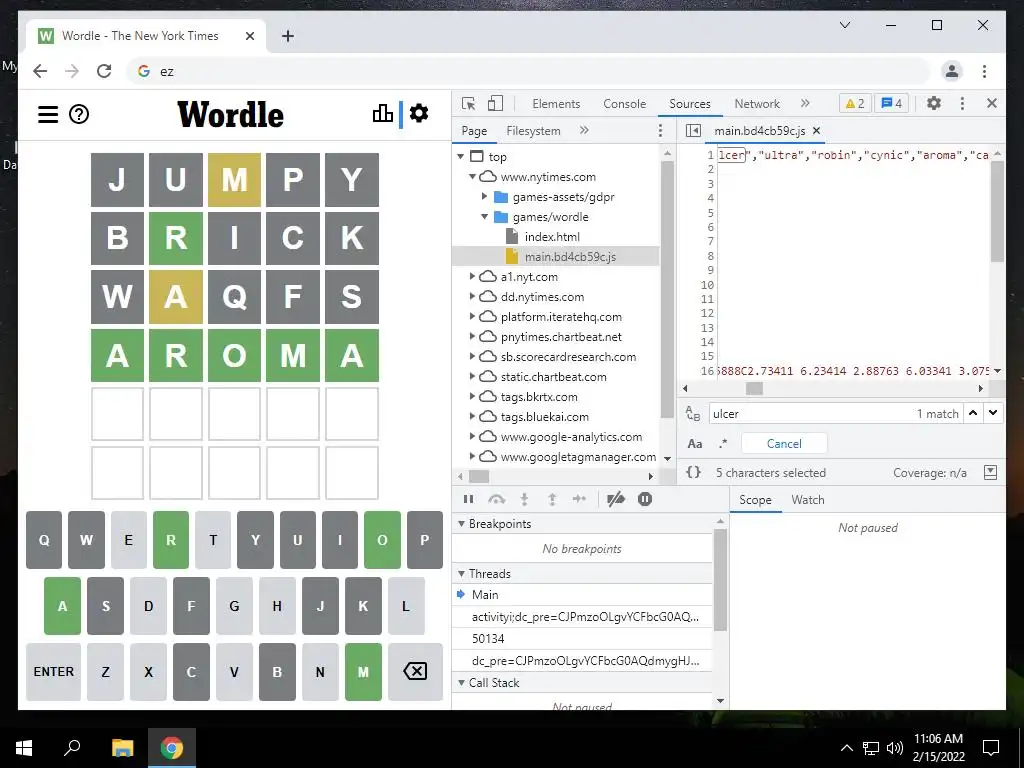Cancel the in-file search
Screen dimensions: 1024x768
pyautogui.click(x=784, y=443)
